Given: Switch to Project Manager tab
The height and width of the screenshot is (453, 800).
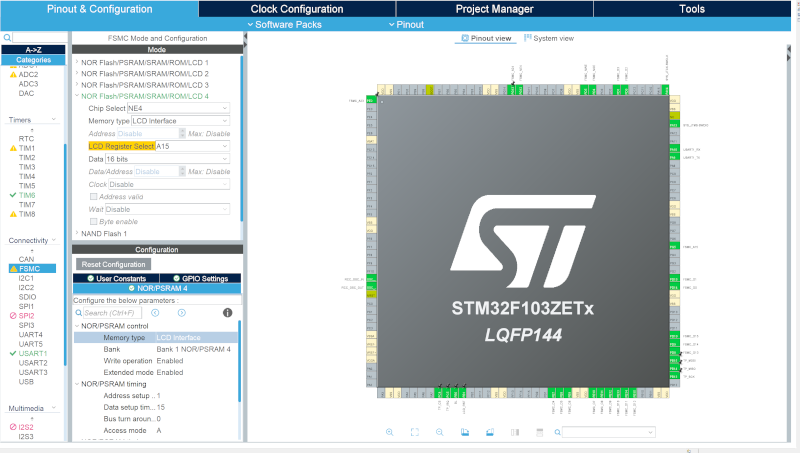Looking at the screenshot, I should (494, 9).
